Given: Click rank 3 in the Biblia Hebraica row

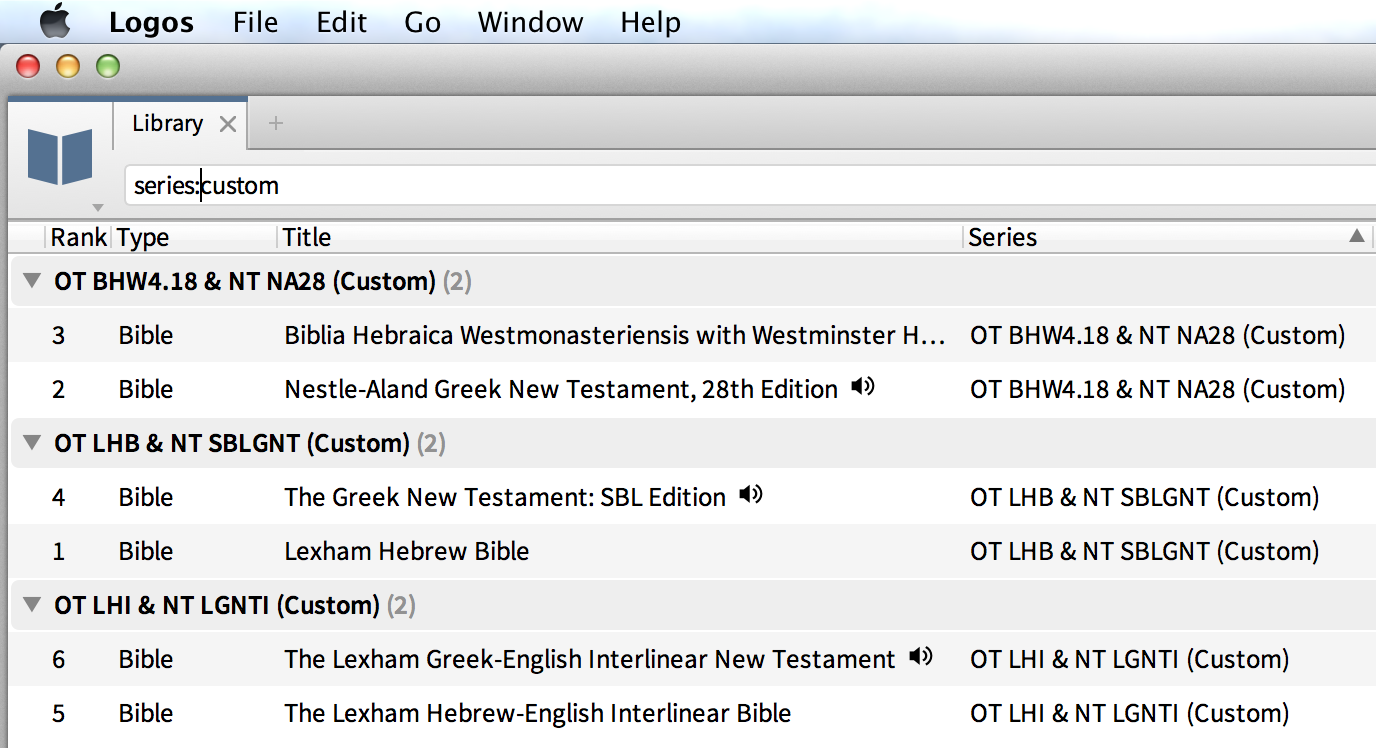Looking at the screenshot, I should point(58,336).
